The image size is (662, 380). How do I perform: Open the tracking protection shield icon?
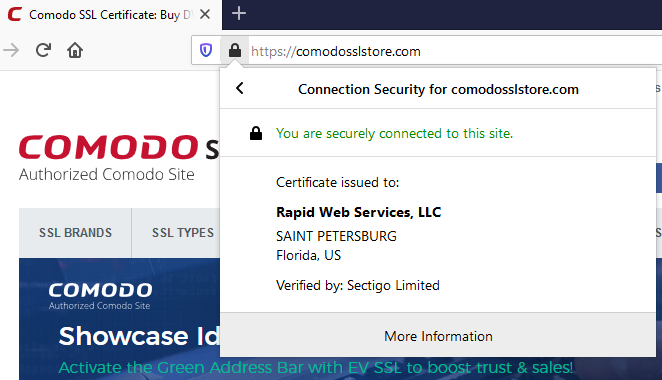click(206, 51)
